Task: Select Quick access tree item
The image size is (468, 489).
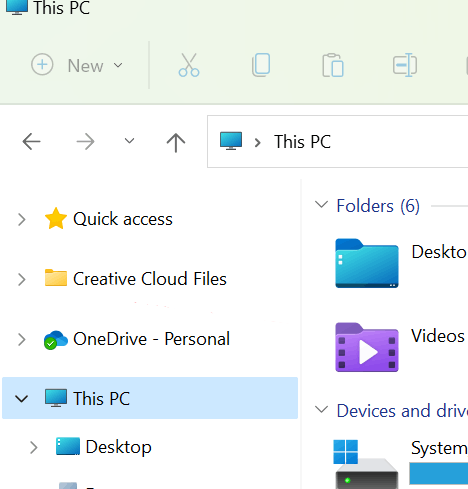Action: [123, 219]
